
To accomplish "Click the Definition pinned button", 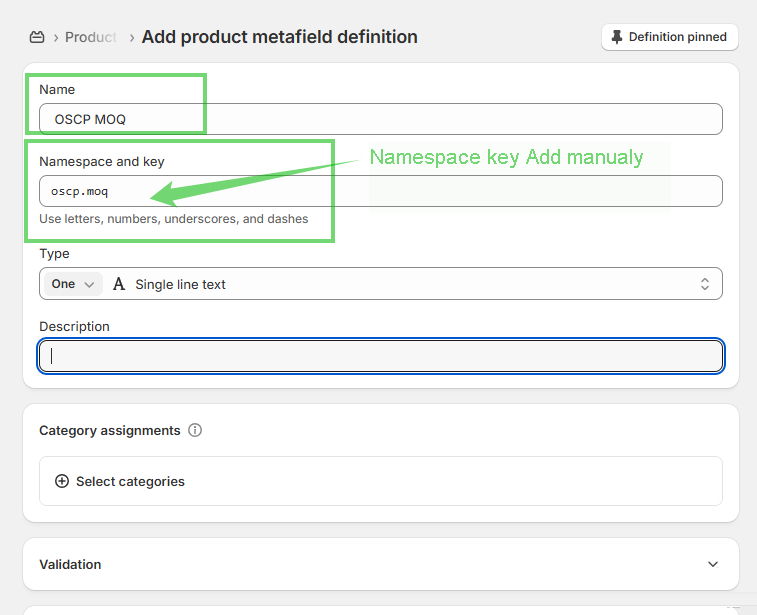I will pyautogui.click(x=670, y=37).
